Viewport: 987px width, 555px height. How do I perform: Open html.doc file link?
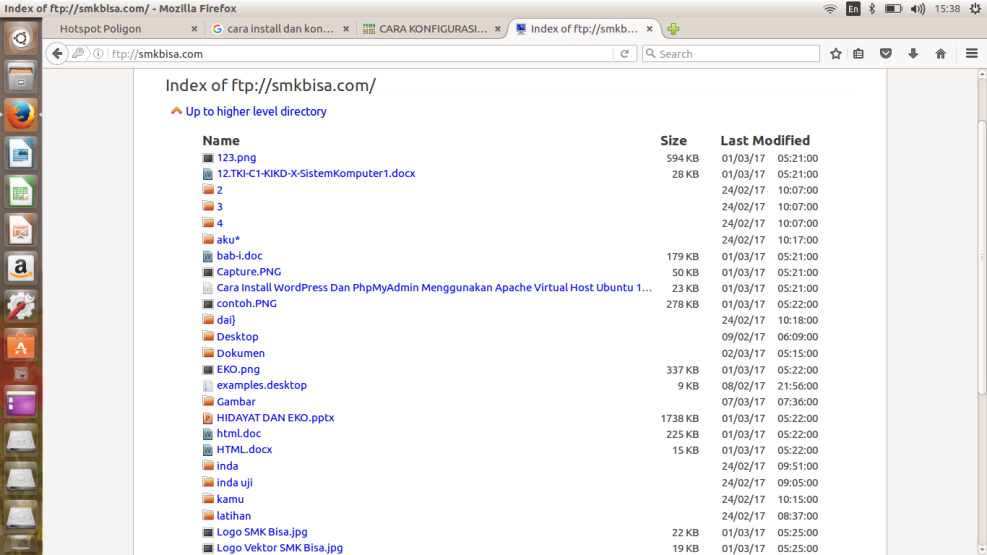coord(239,434)
